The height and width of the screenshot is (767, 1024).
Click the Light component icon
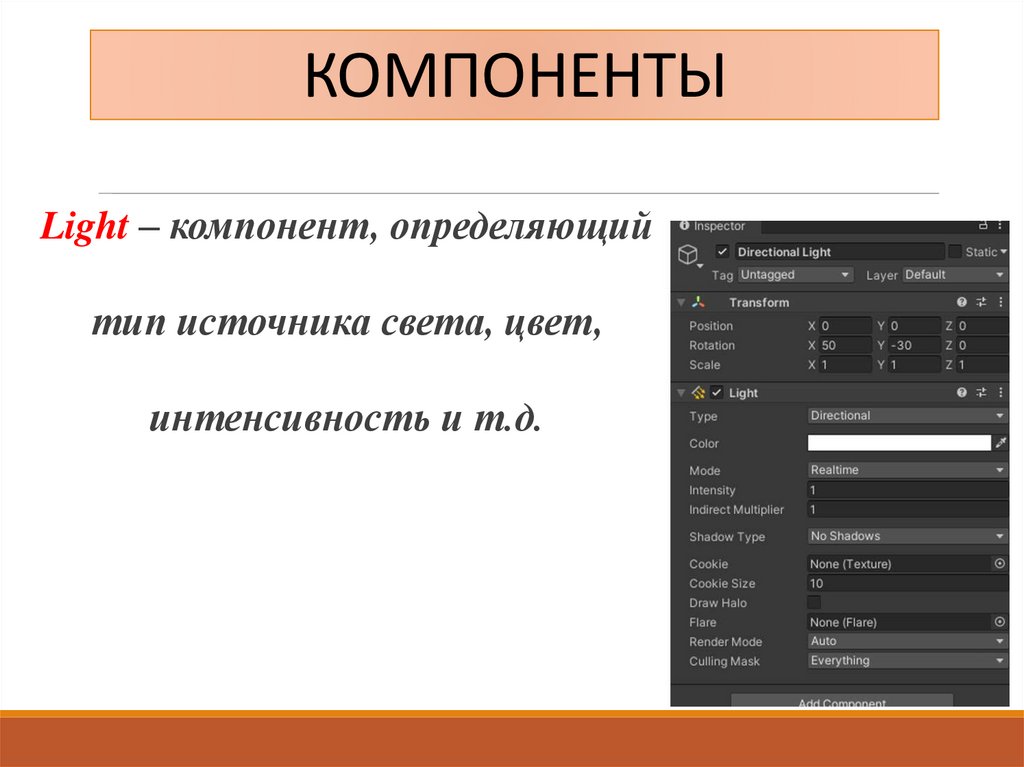pos(698,392)
